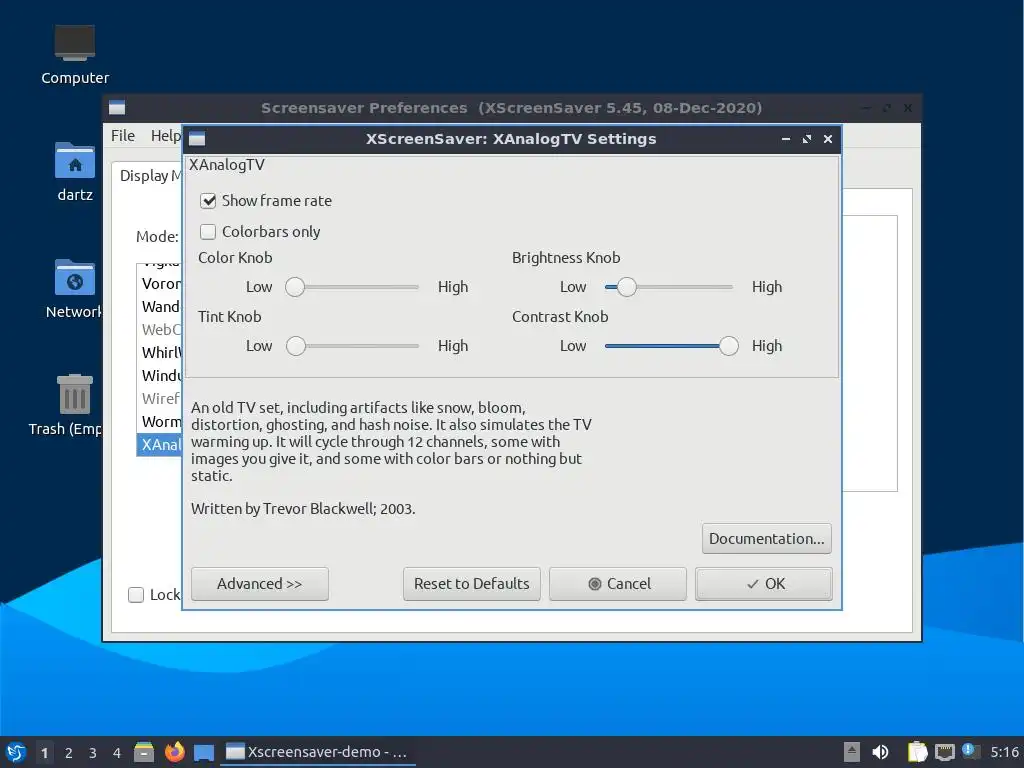Open the Lubuntu start menu icon

point(15,752)
